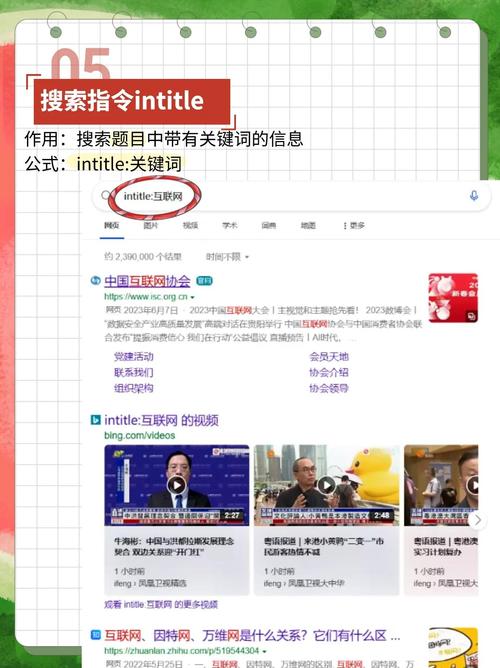The width and height of the screenshot is (500, 668).
Task: Open the 会员天地 sitelink
Action: tap(329, 357)
